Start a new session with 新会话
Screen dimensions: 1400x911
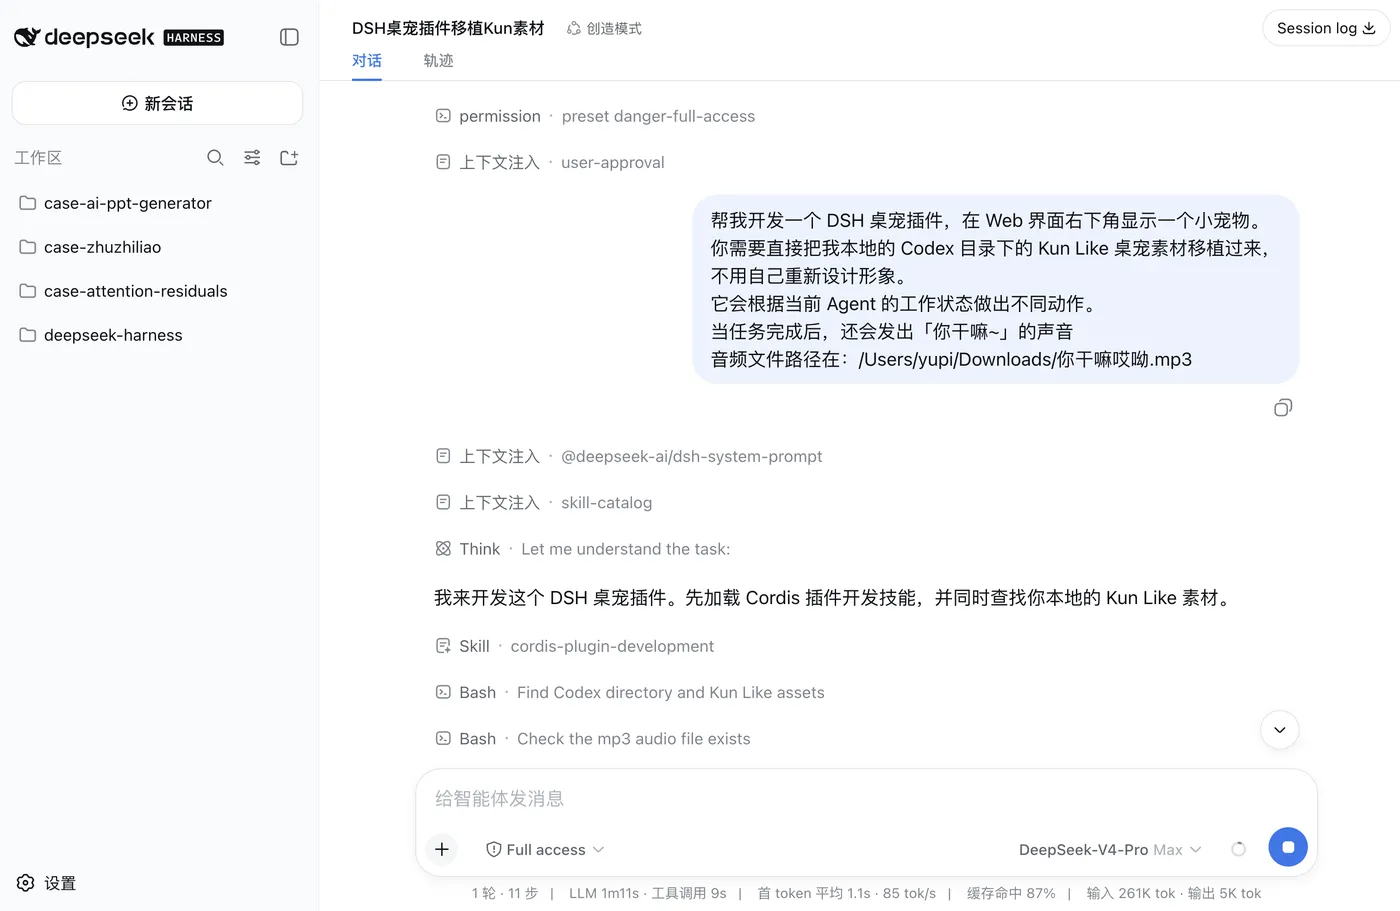coord(157,103)
